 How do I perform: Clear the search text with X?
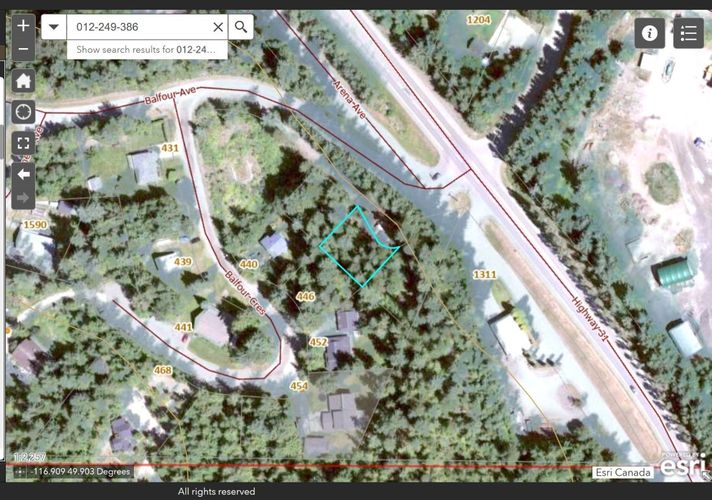coord(217,27)
